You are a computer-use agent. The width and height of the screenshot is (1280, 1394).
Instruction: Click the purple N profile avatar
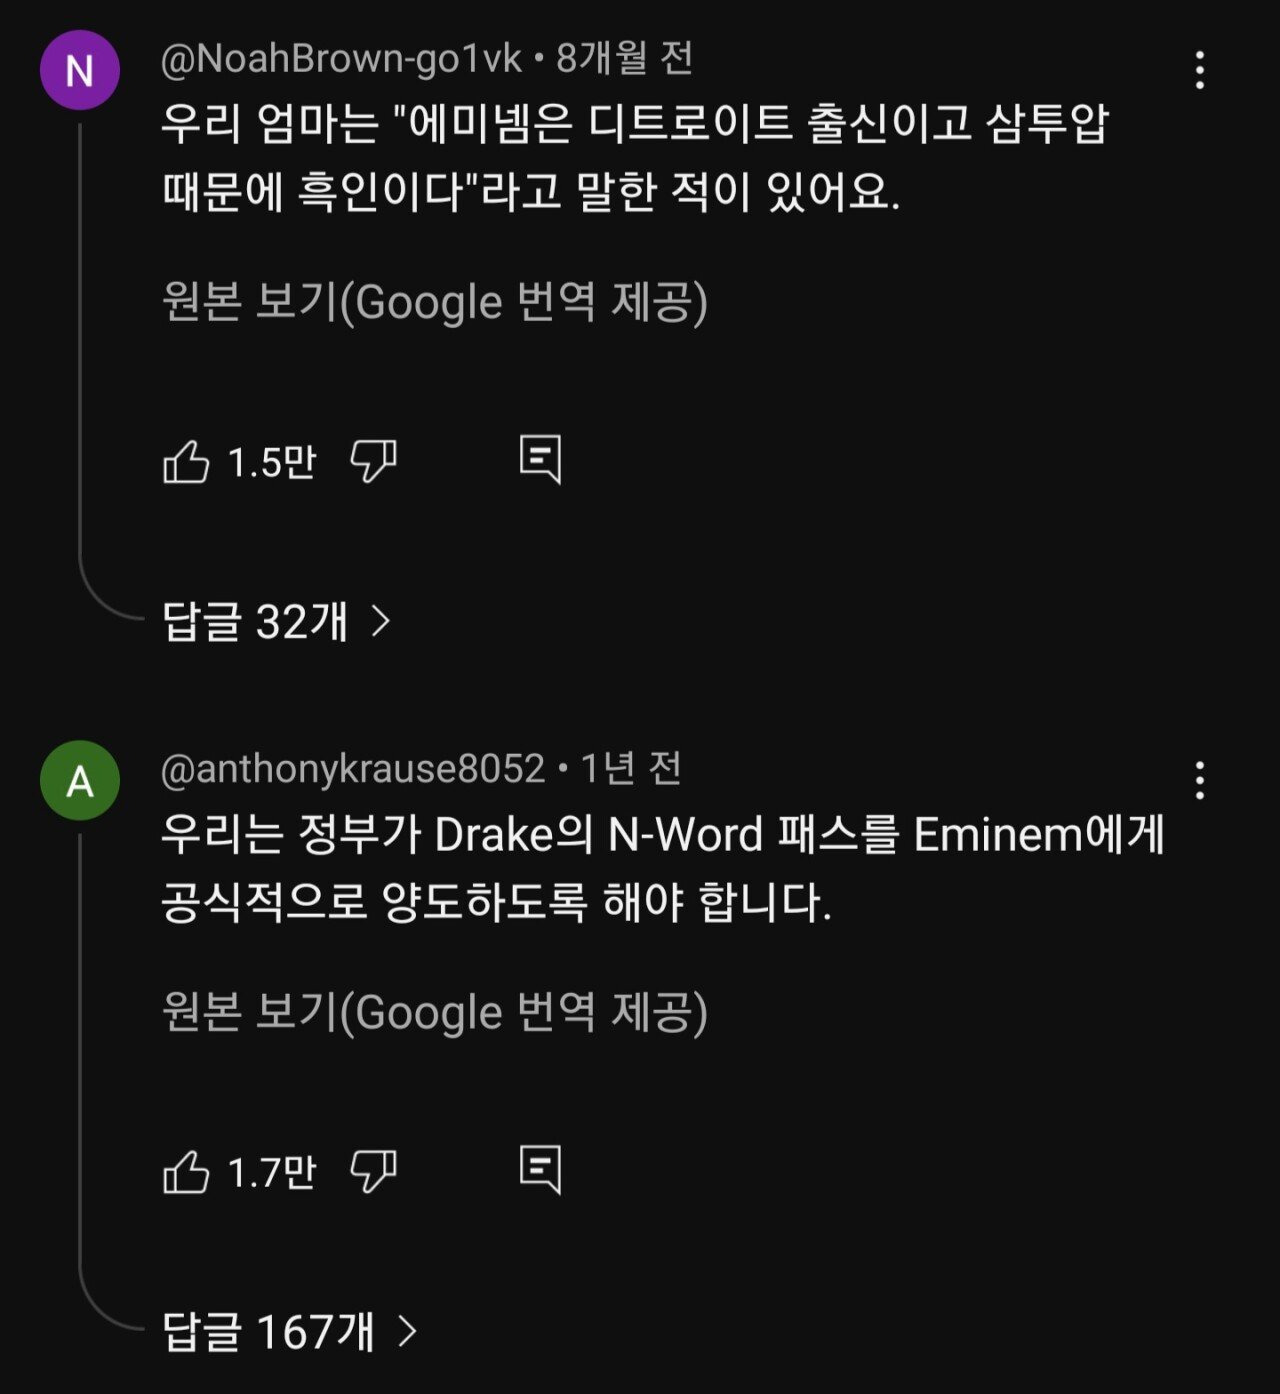tap(80, 70)
